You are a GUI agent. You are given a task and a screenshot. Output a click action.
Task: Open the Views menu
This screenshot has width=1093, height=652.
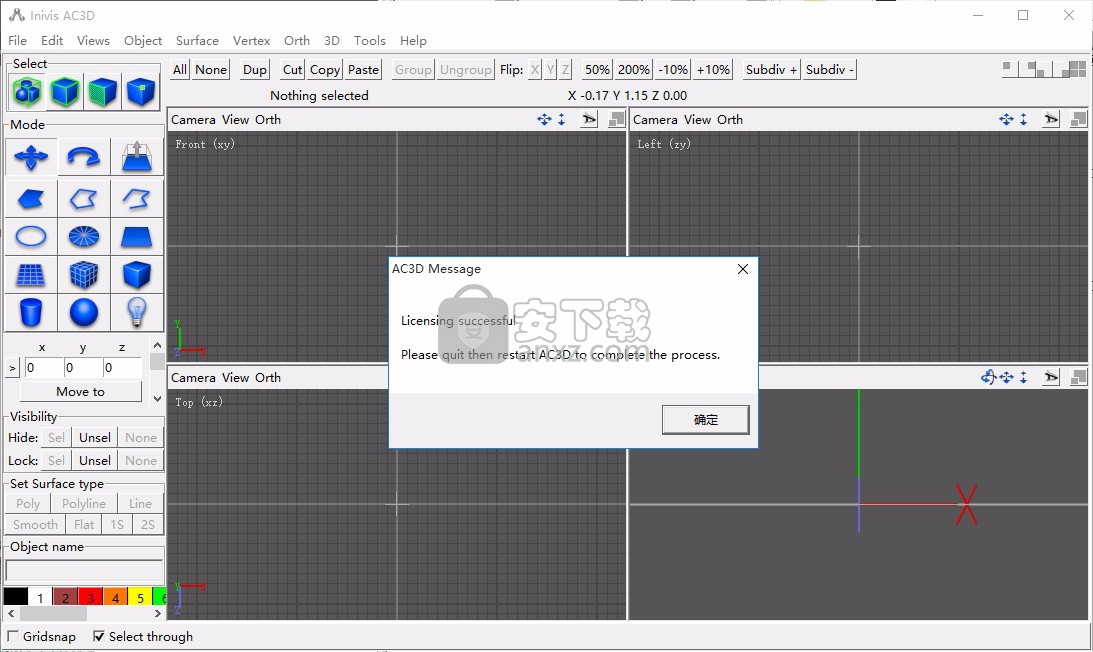pyautogui.click(x=93, y=40)
